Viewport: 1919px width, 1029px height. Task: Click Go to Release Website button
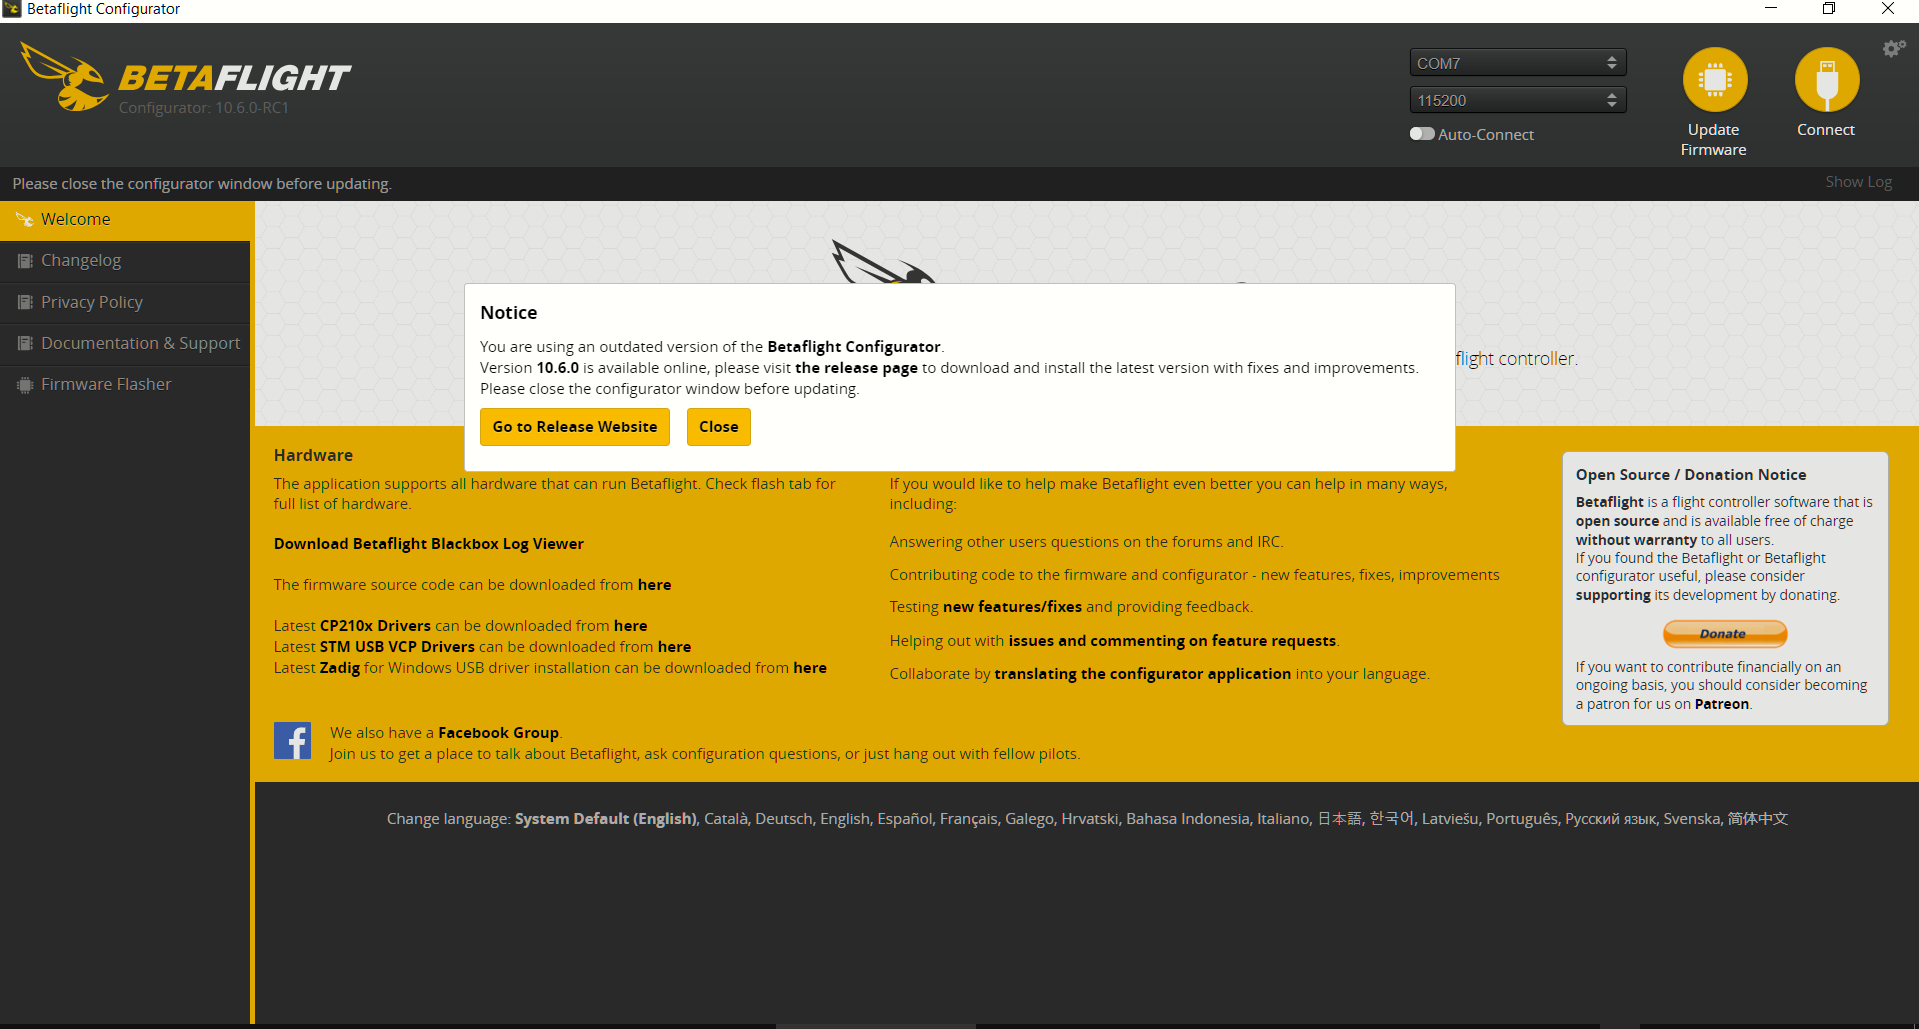pyautogui.click(x=575, y=427)
